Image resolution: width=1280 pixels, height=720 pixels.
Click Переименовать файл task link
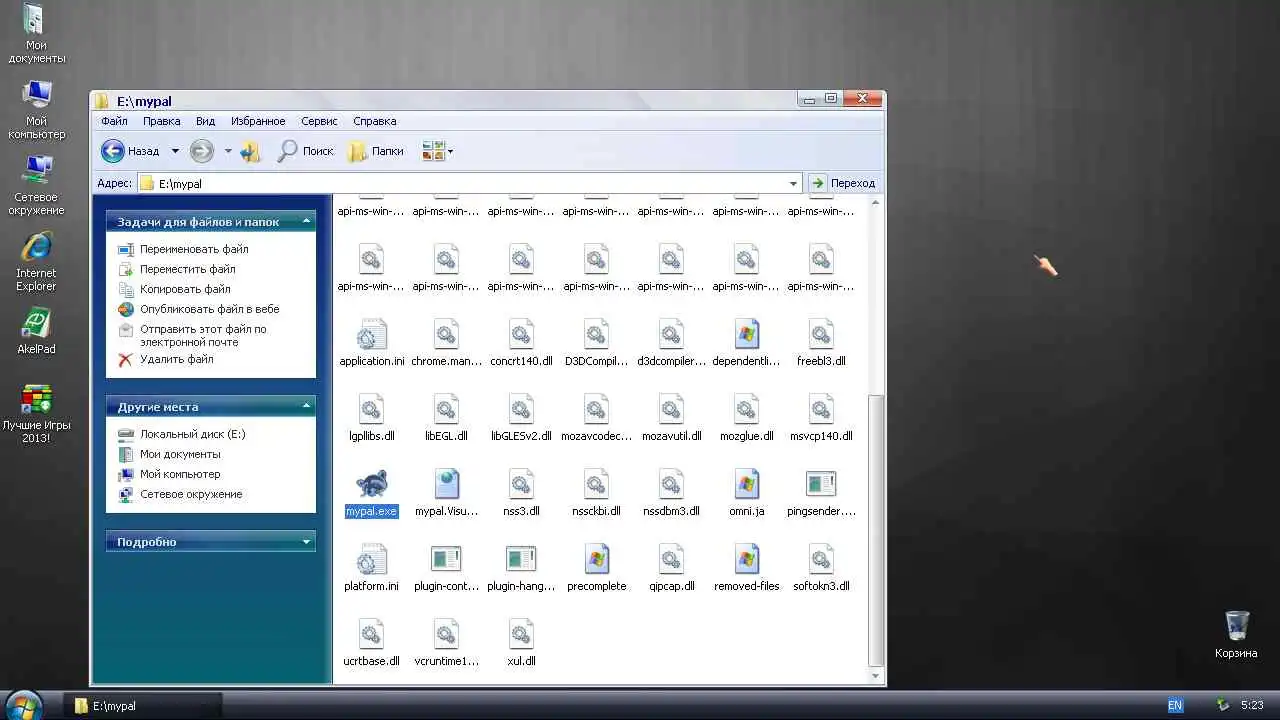(194, 249)
